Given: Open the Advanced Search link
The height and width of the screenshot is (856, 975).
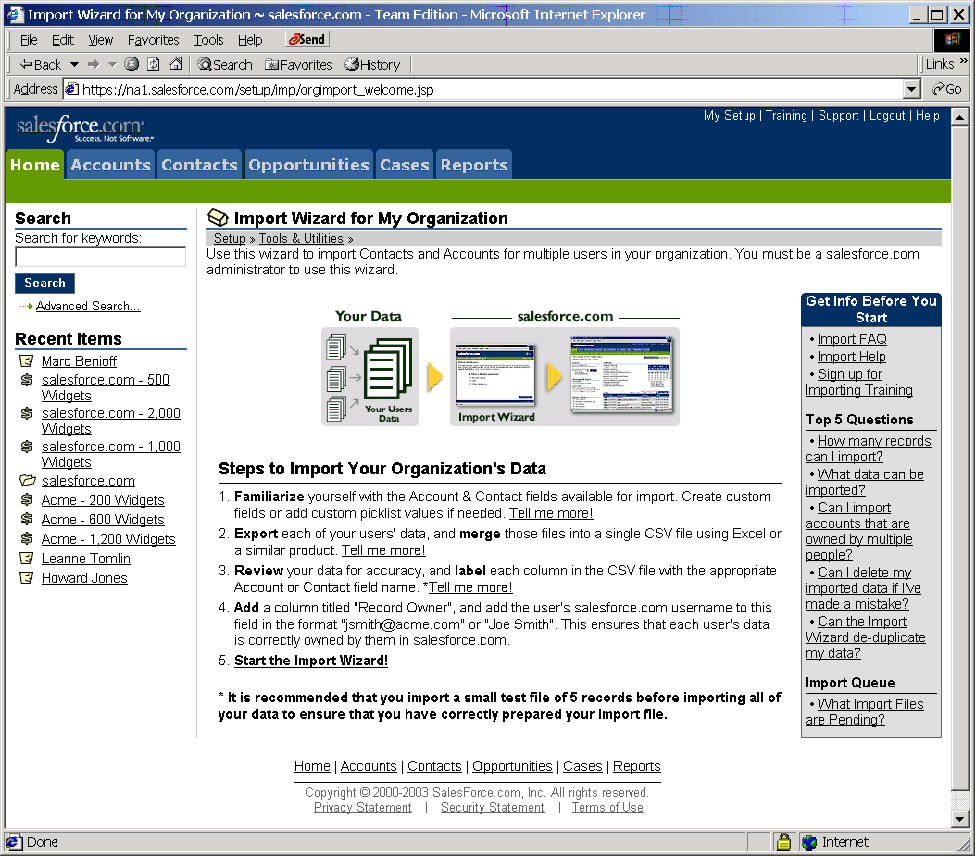Looking at the screenshot, I should click(88, 306).
